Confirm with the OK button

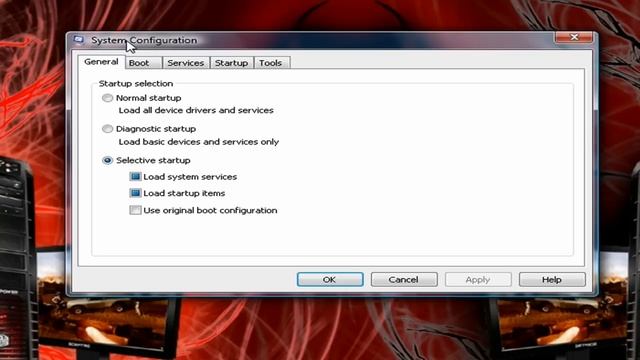click(330, 280)
